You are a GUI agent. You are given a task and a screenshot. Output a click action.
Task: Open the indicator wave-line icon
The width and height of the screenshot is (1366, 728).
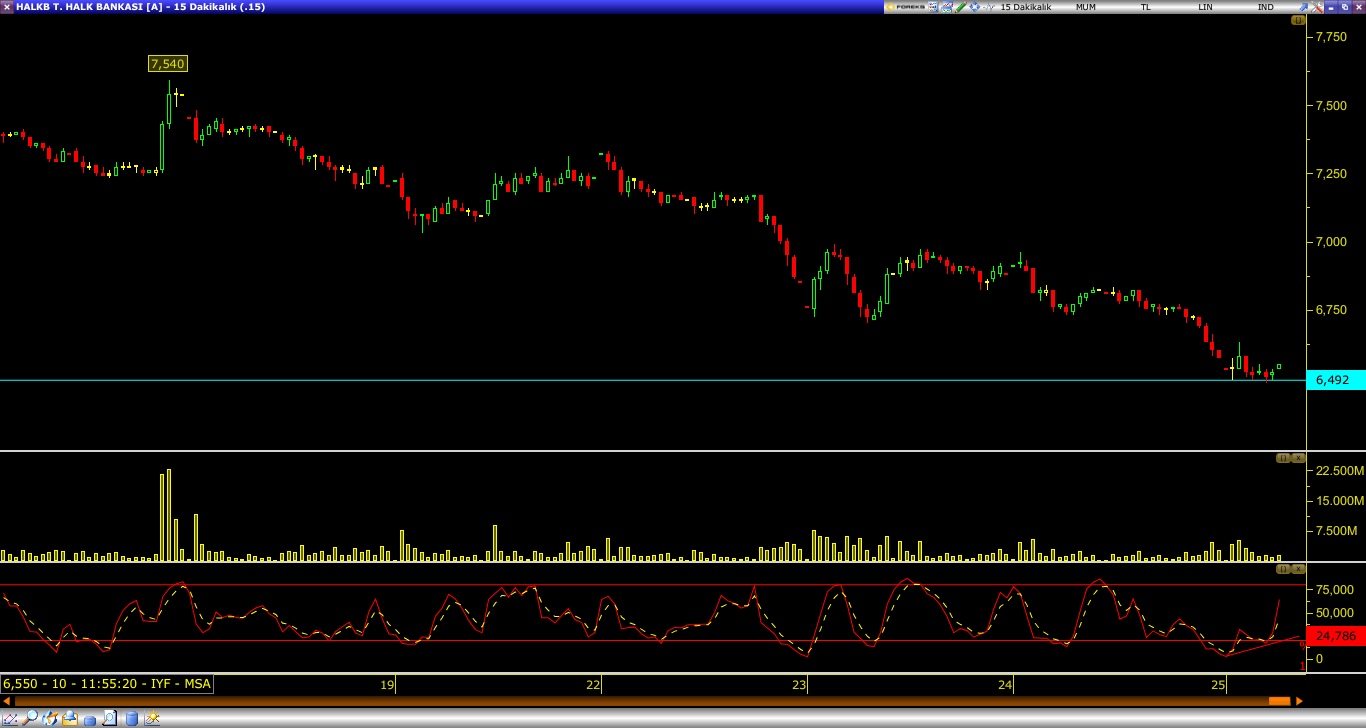click(x=989, y=7)
